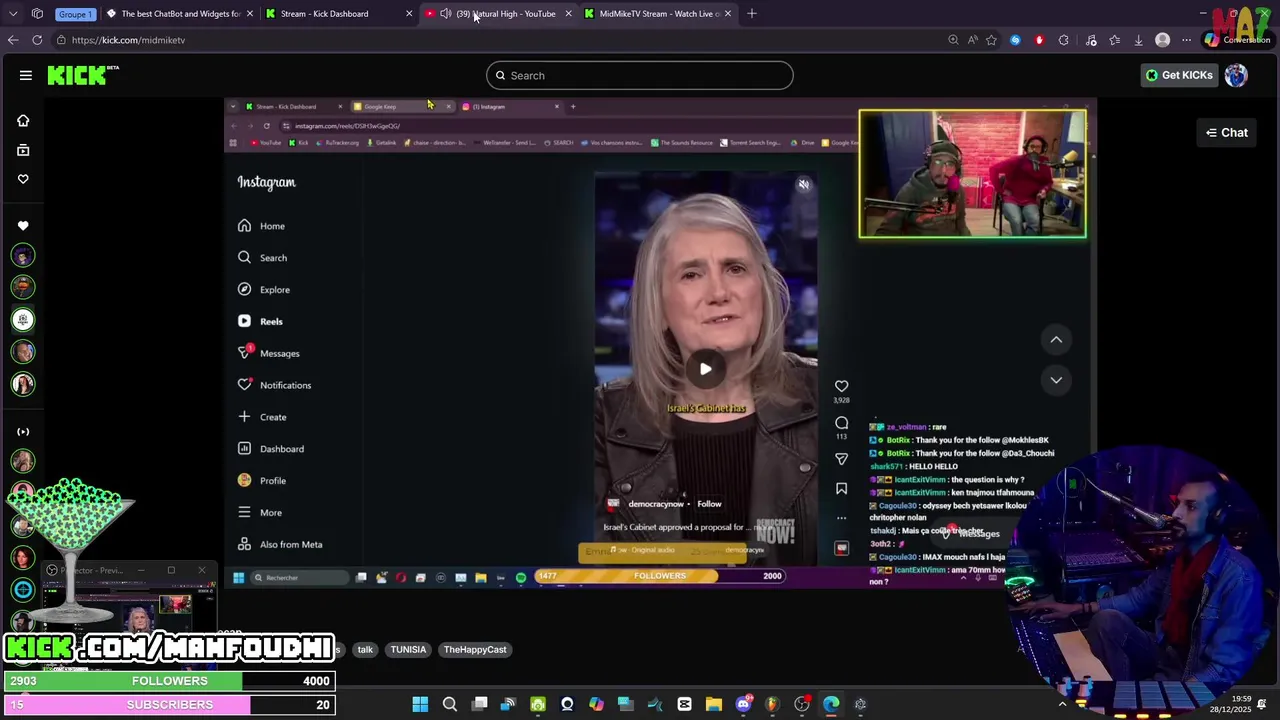Go to previous reel with up chevron
1280x720 pixels.
pyautogui.click(x=1056, y=340)
